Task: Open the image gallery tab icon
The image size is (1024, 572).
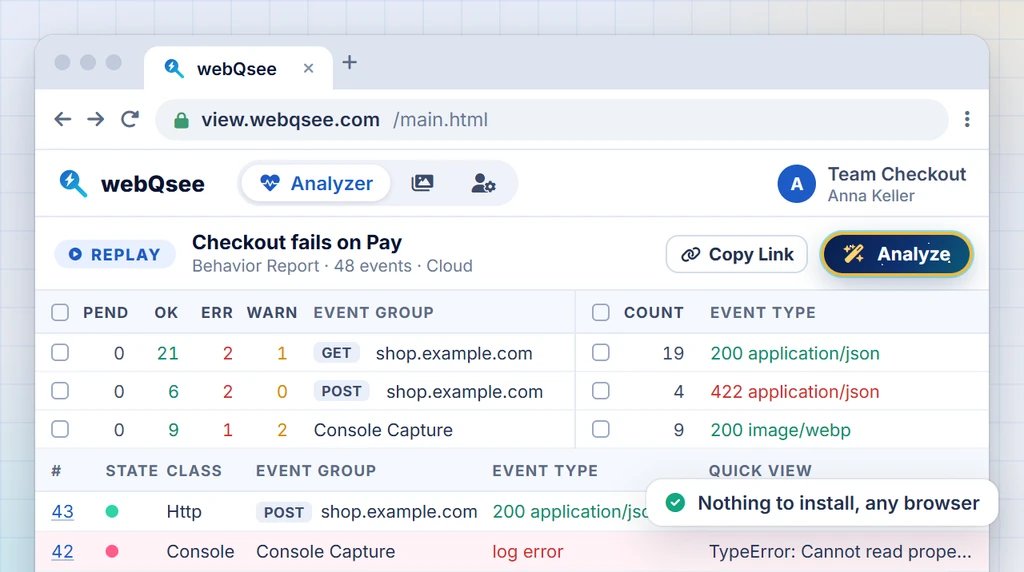Action: [x=422, y=183]
